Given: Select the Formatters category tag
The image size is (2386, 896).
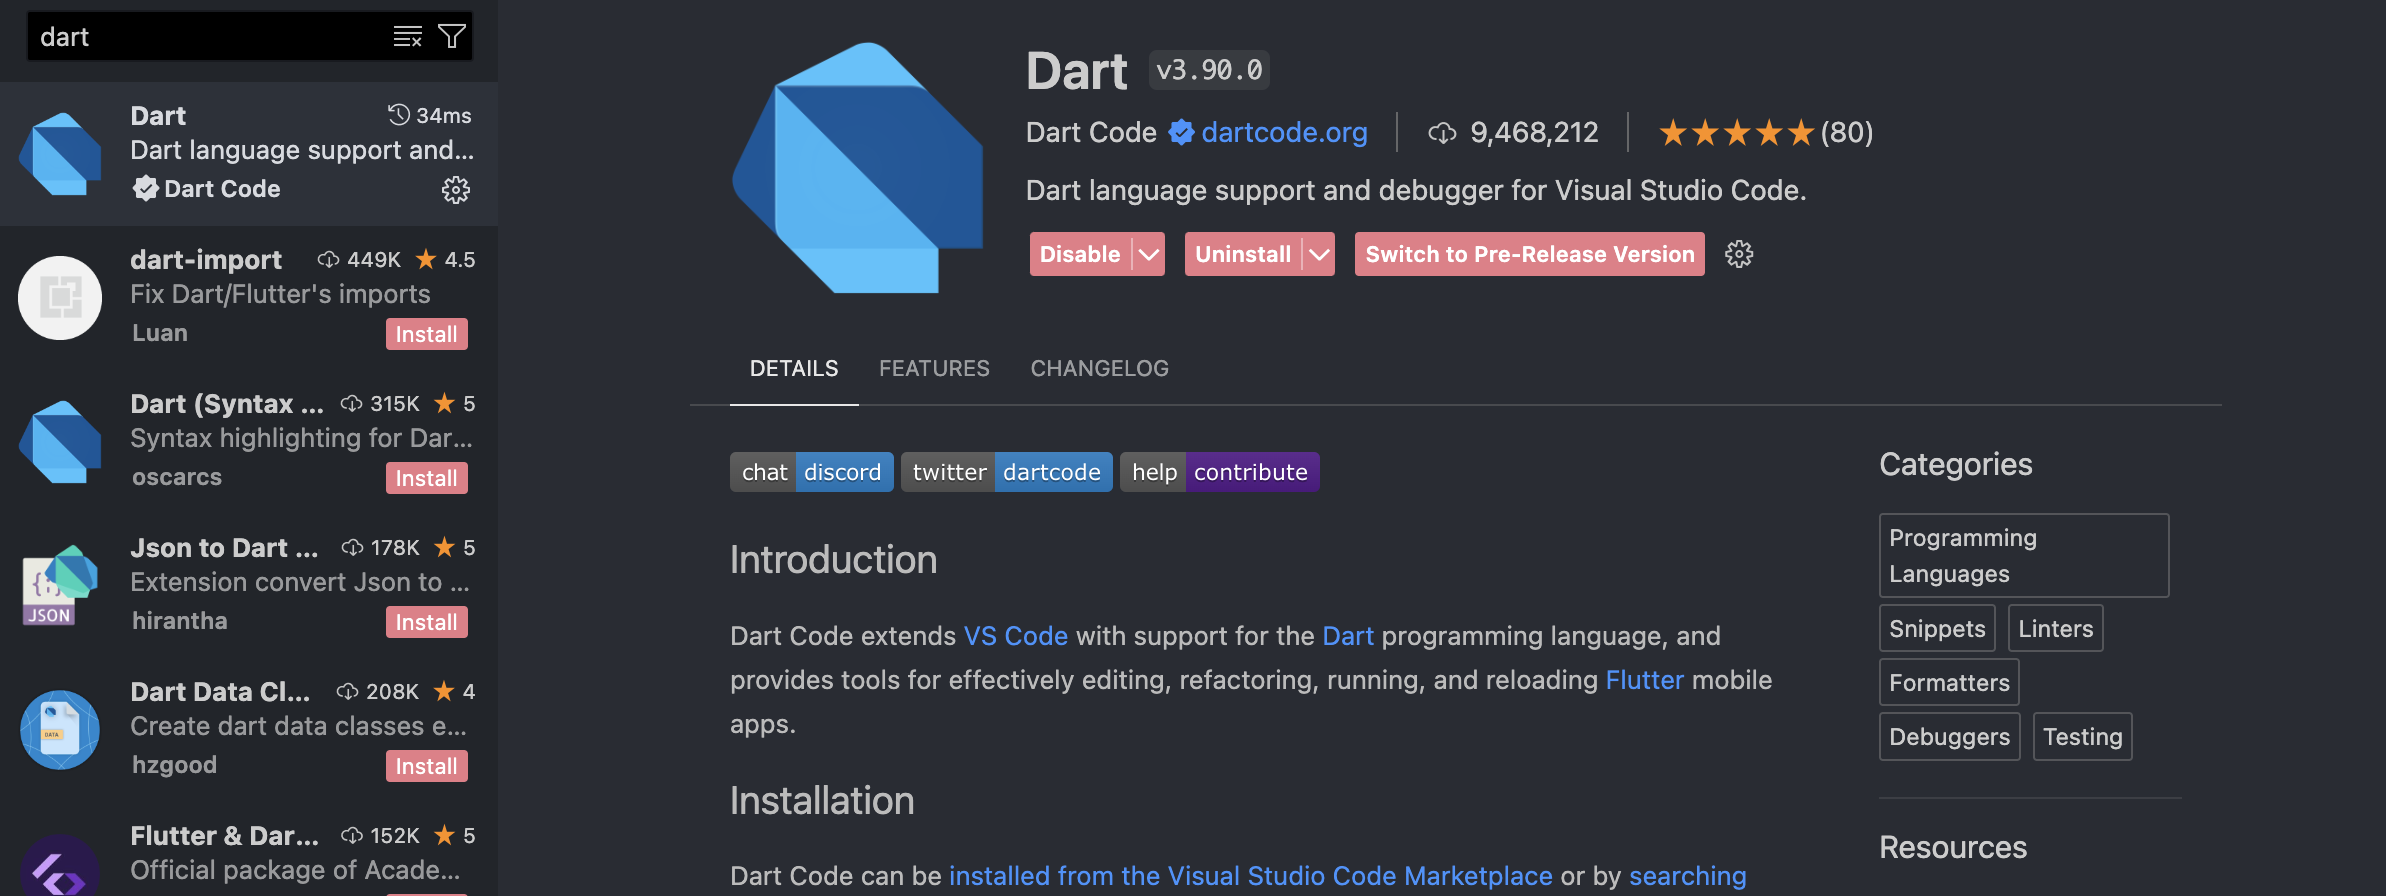Looking at the screenshot, I should [x=1949, y=682].
